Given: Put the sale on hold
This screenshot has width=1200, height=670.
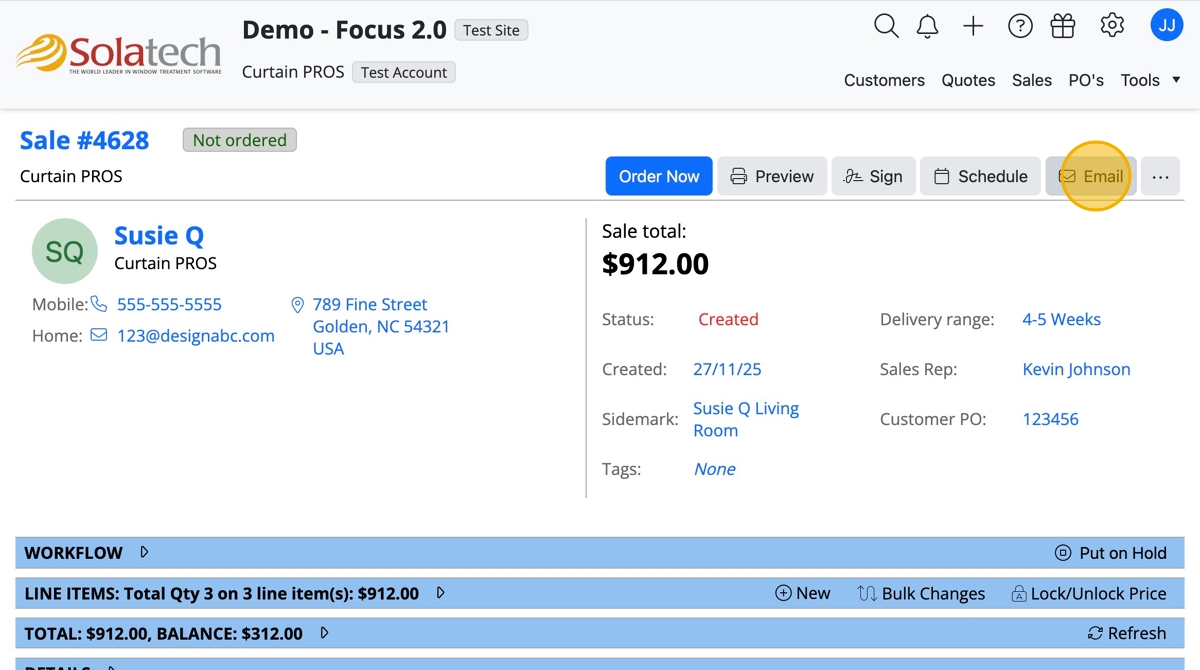Looking at the screenshot, I should point(1111,553).
